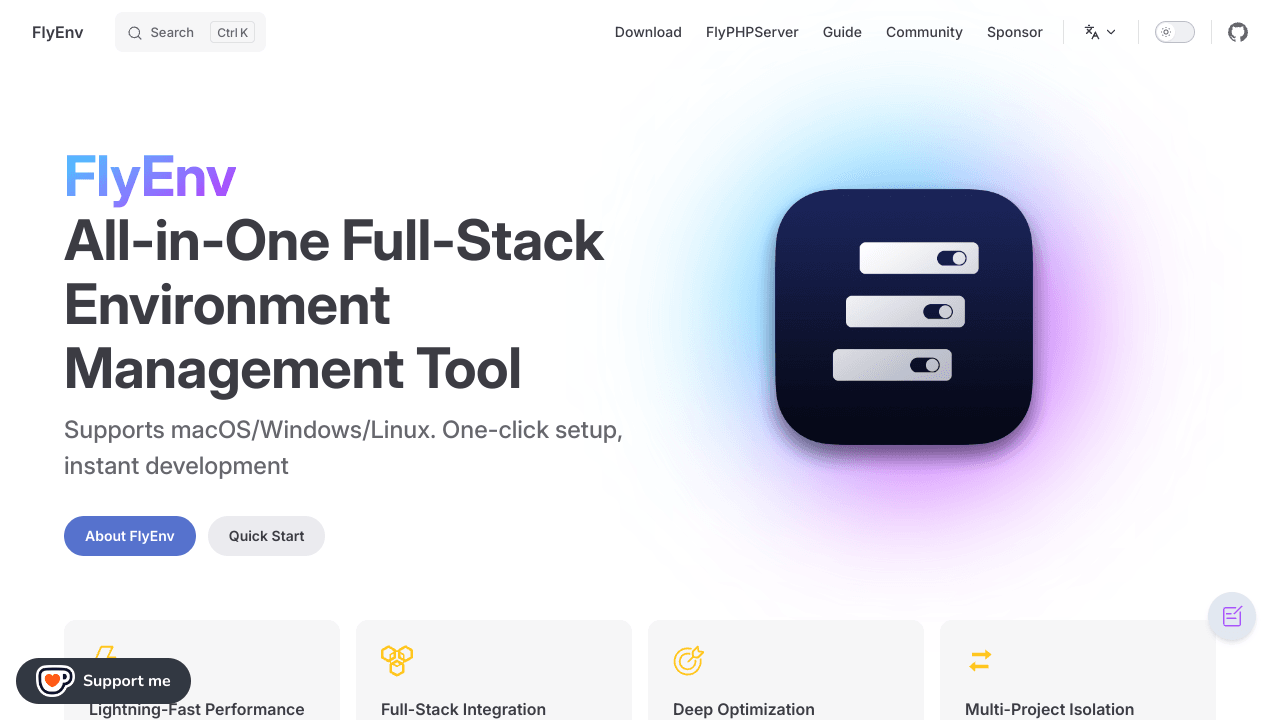The height and width of the screenshot is (720, 1280).
Task: Open the Sponsor page link
Action: click(1014, 32)
